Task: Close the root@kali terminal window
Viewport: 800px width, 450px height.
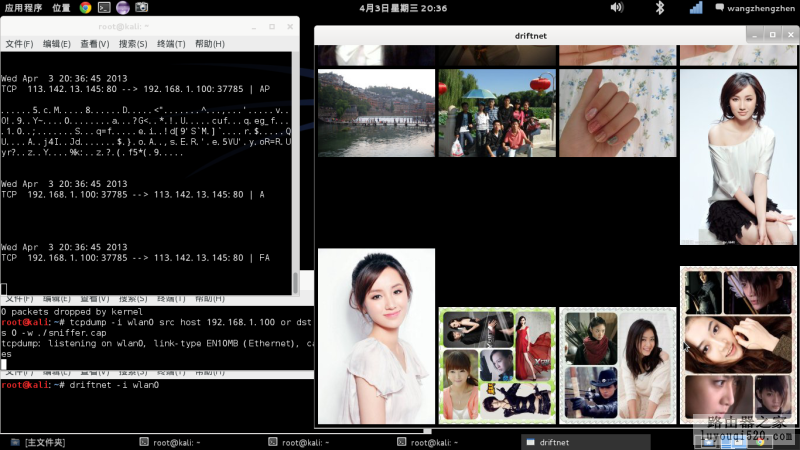Action: click(290, 27)
